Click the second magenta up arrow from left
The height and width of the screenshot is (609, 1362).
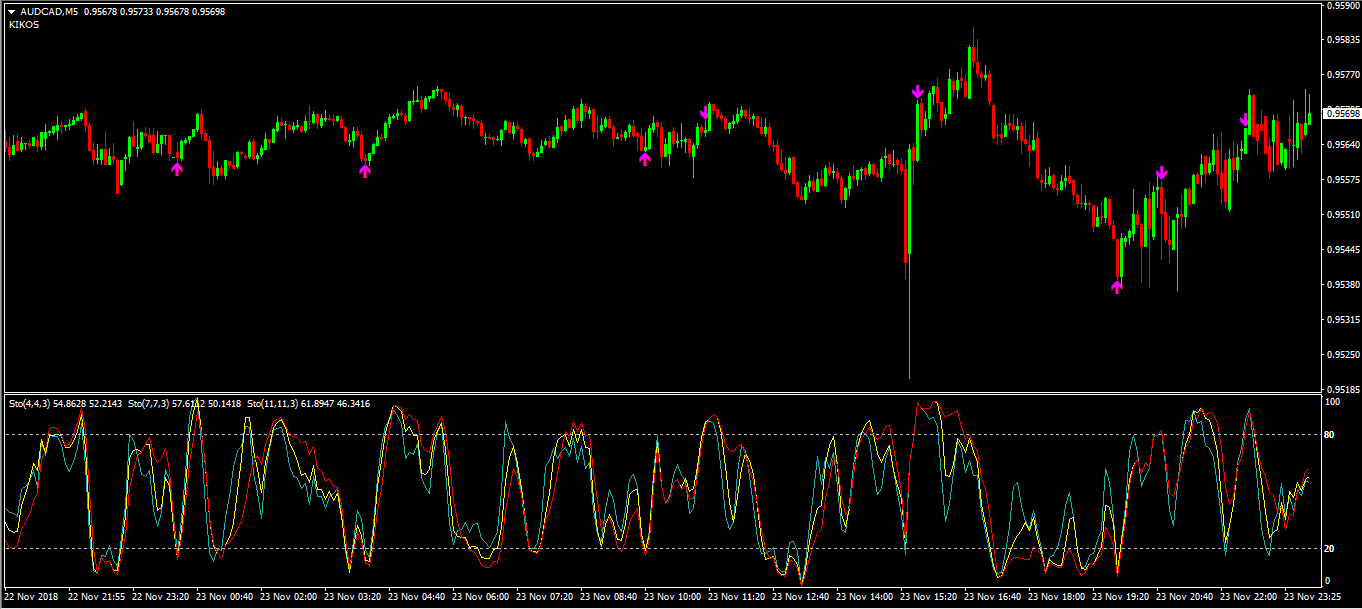pos(365,171)
